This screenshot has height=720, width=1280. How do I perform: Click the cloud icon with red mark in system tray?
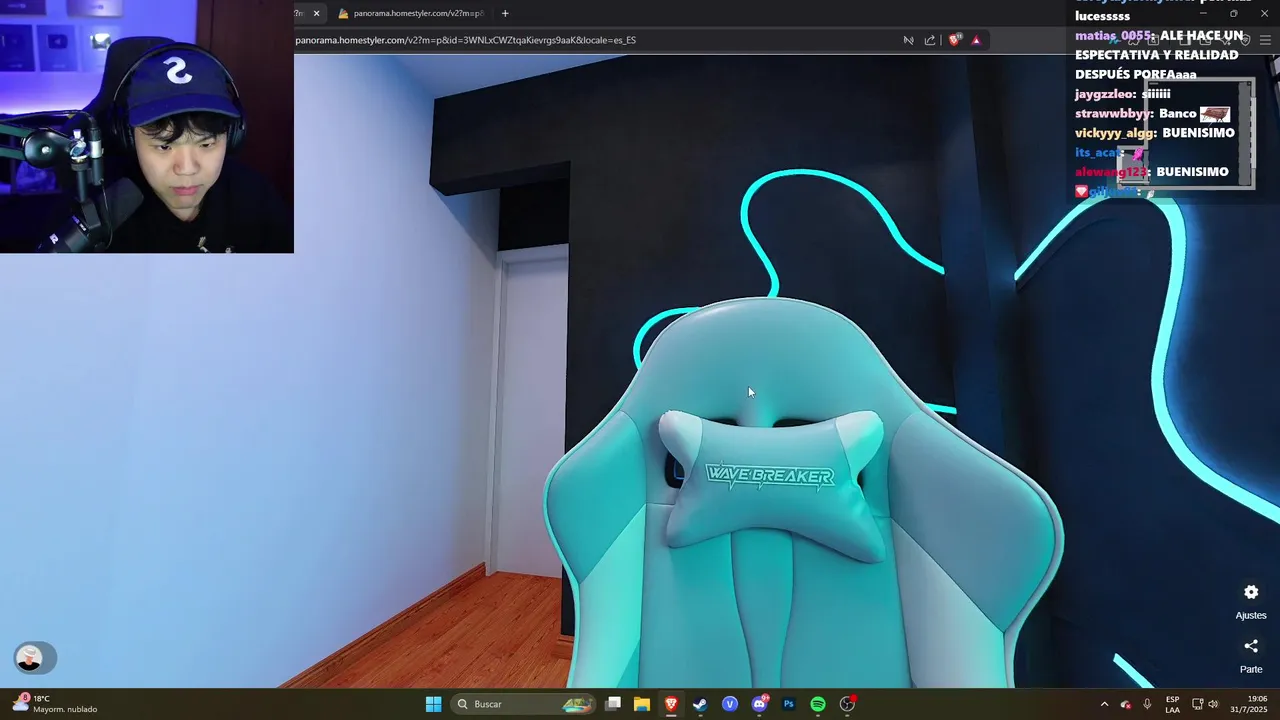[x=1125, y=704]
